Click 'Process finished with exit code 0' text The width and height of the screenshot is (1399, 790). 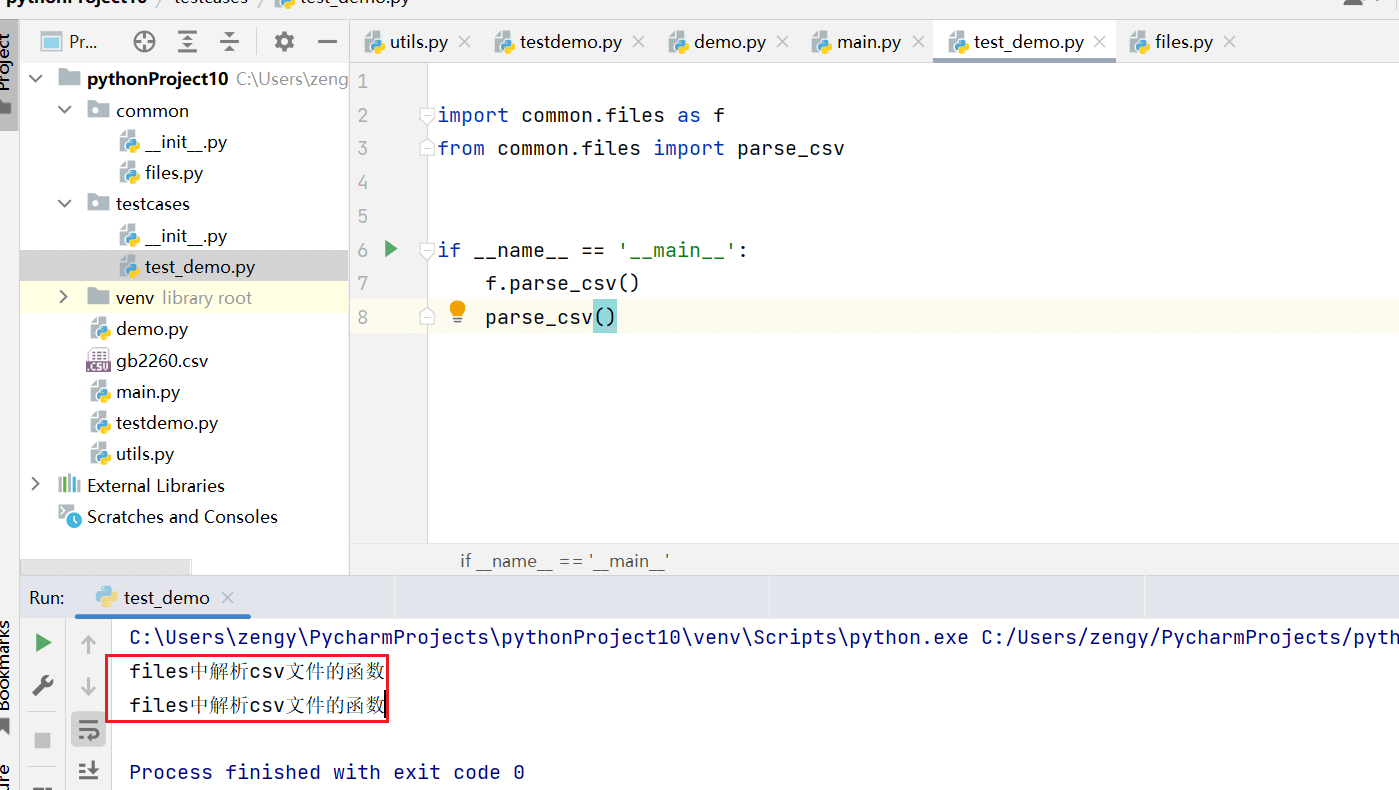click(327, 772)
